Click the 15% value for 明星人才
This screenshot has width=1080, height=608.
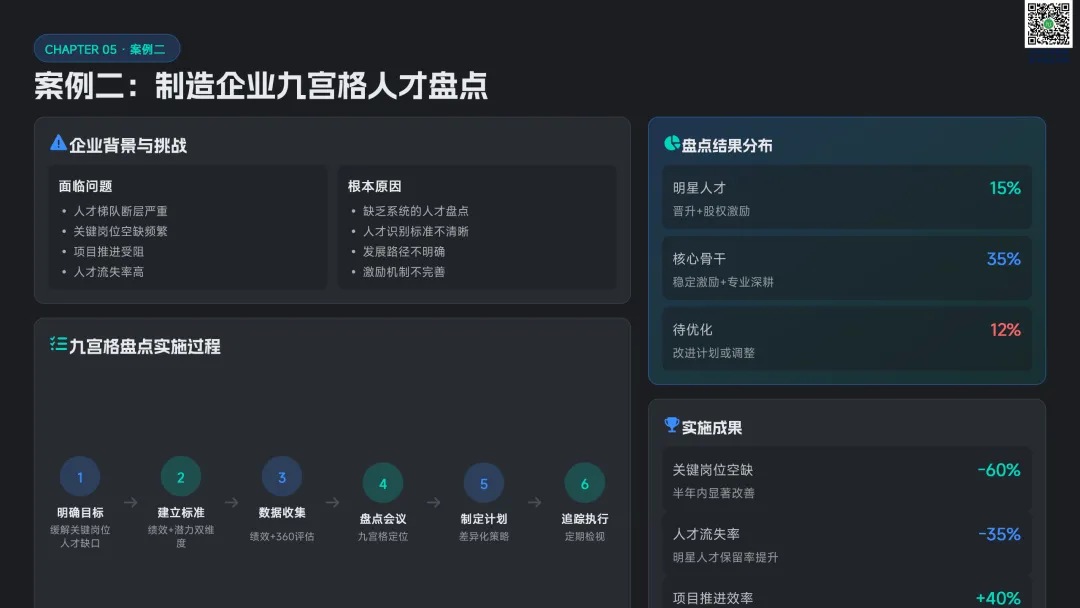click(x=1005, y=188)
